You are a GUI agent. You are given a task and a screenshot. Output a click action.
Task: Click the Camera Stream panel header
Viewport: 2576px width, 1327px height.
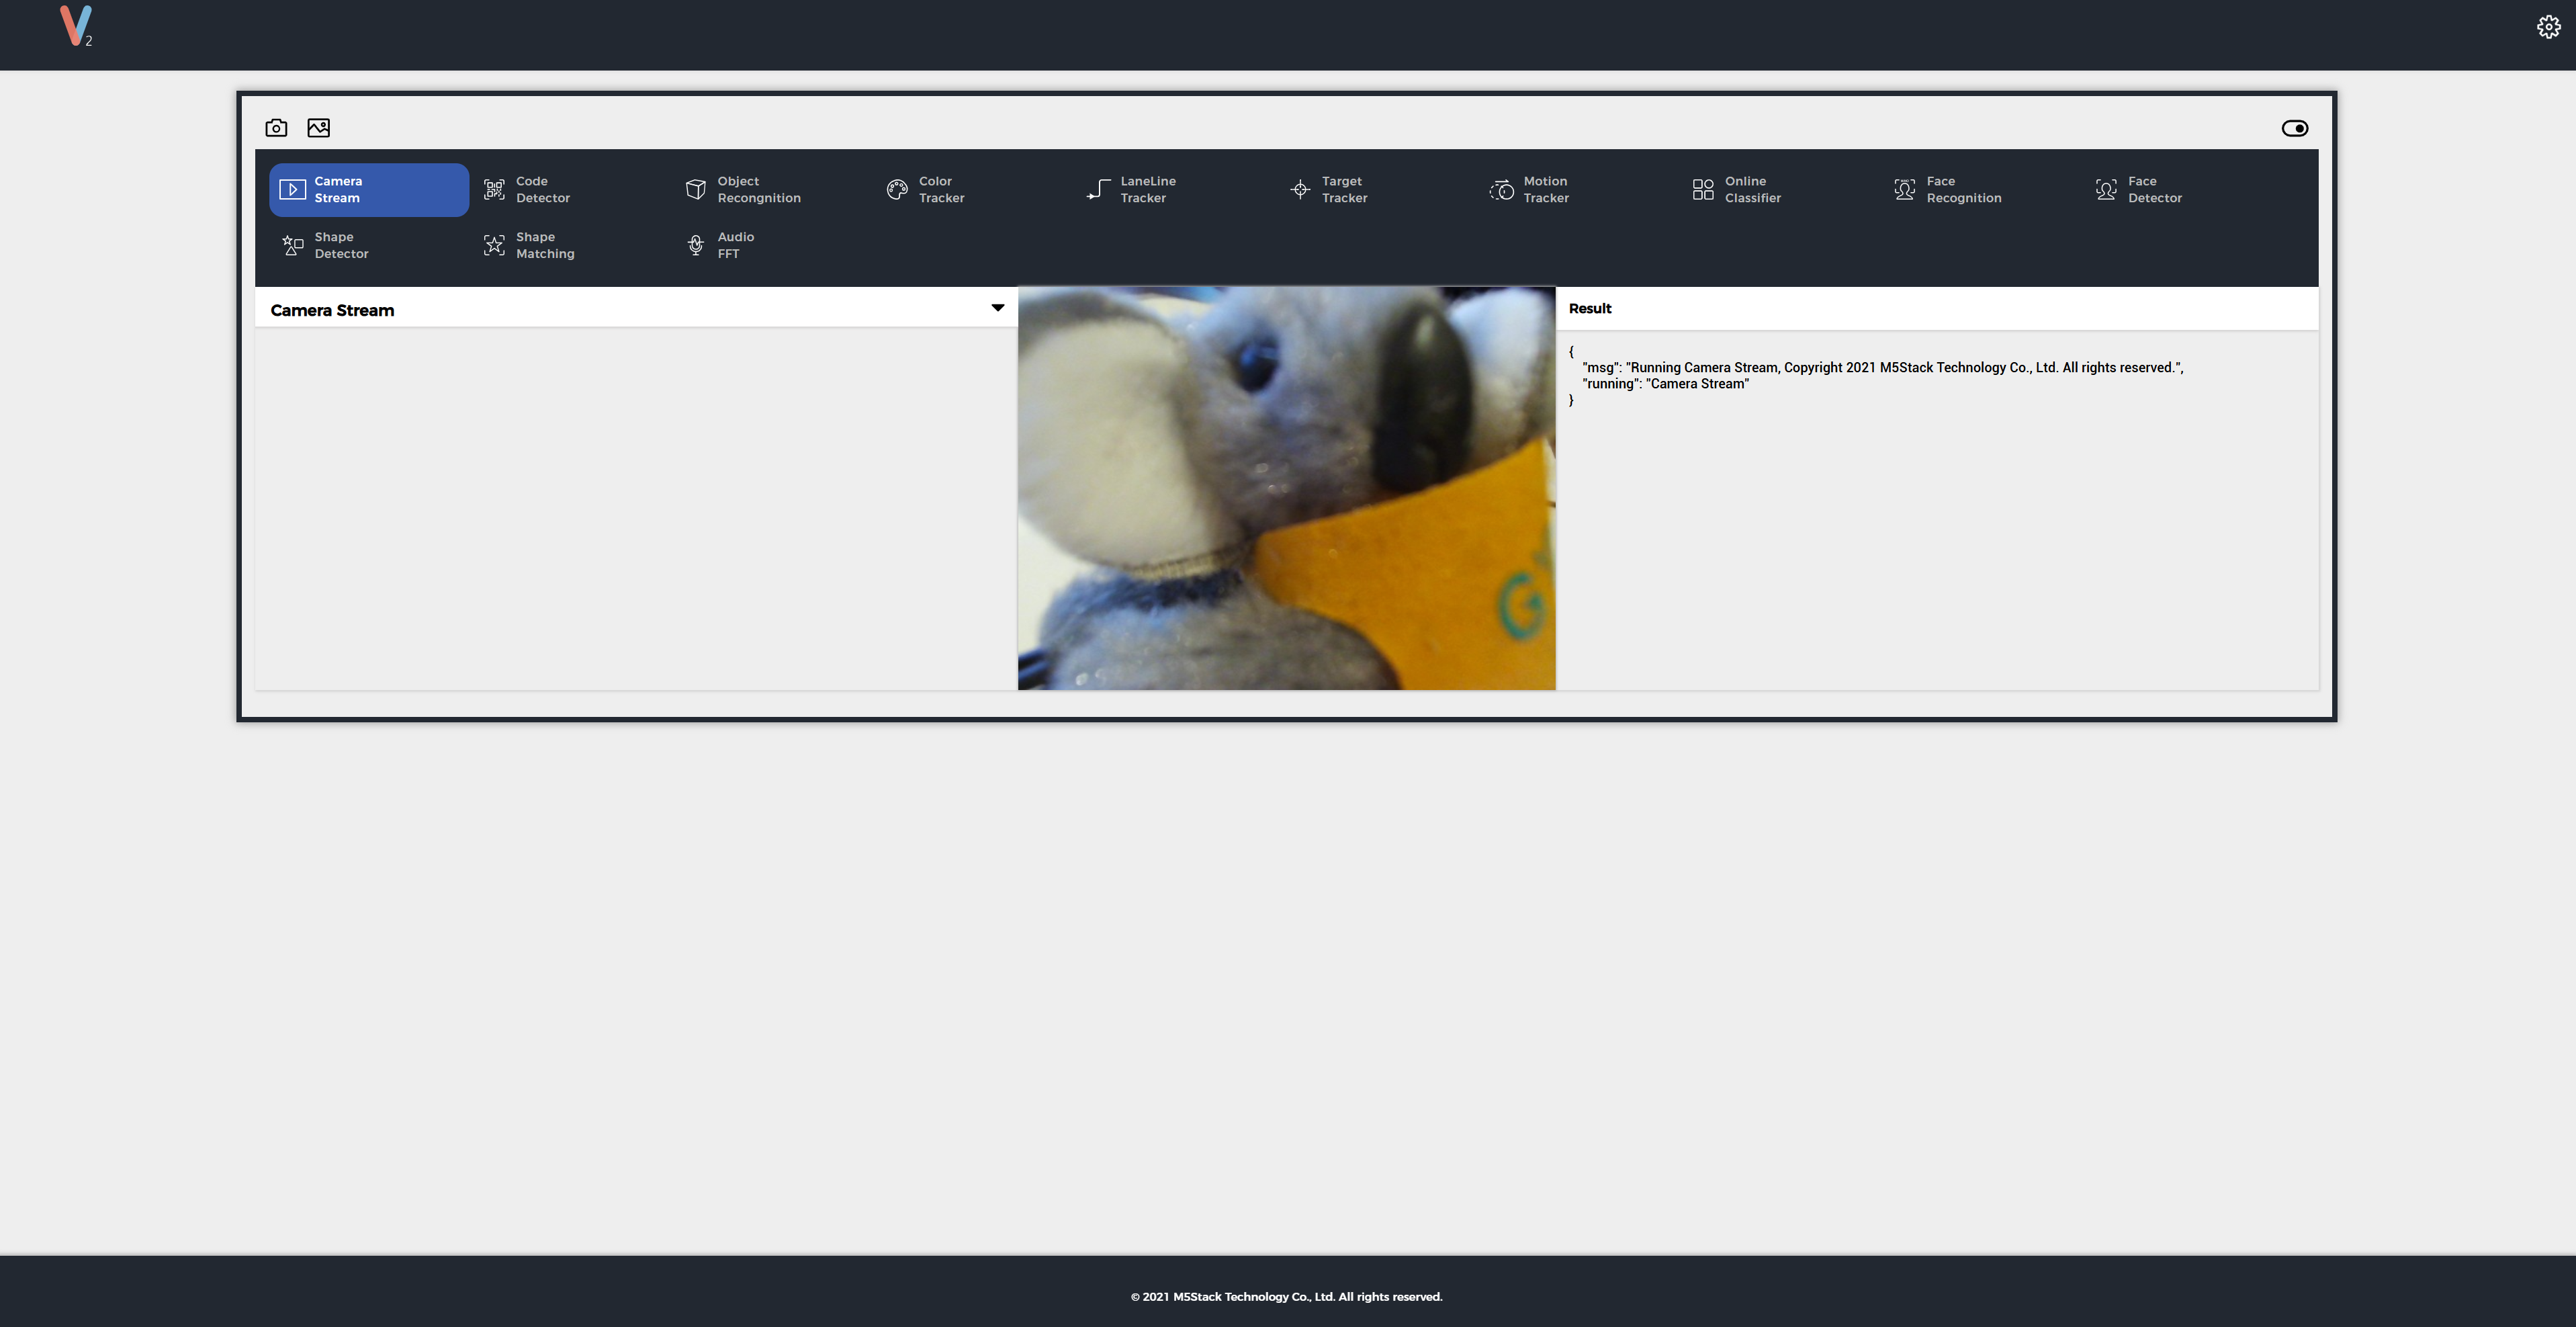point(333,310)
